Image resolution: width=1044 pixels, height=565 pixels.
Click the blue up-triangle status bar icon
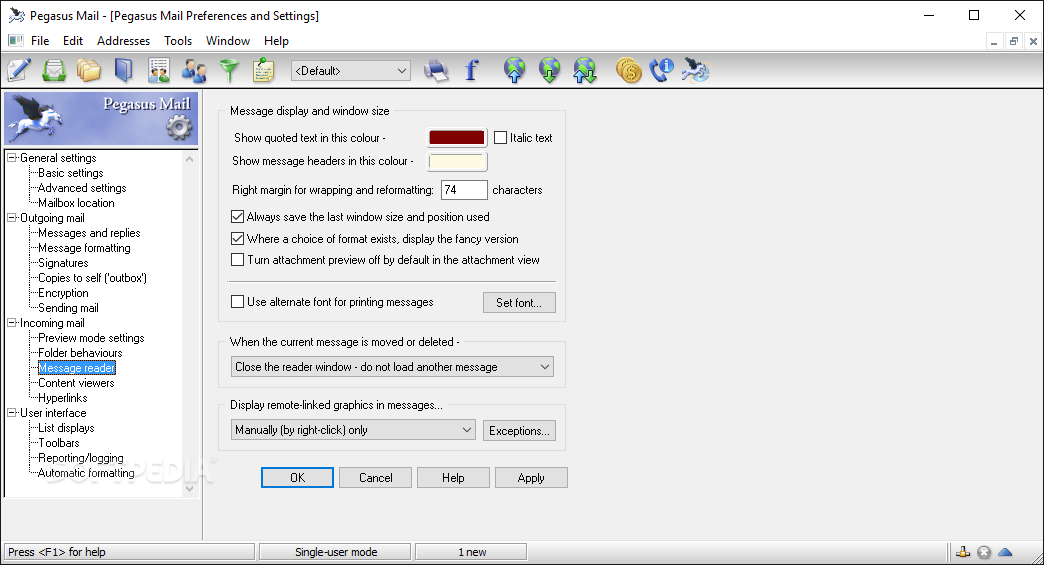tap(1005, 552)
